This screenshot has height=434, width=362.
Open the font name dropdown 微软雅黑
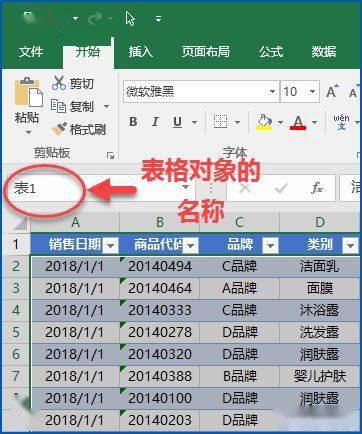tap(272, 91)
